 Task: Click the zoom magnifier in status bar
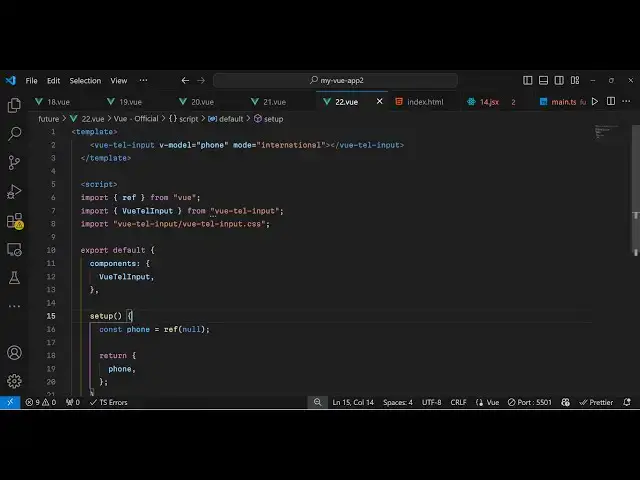(317, 402)
